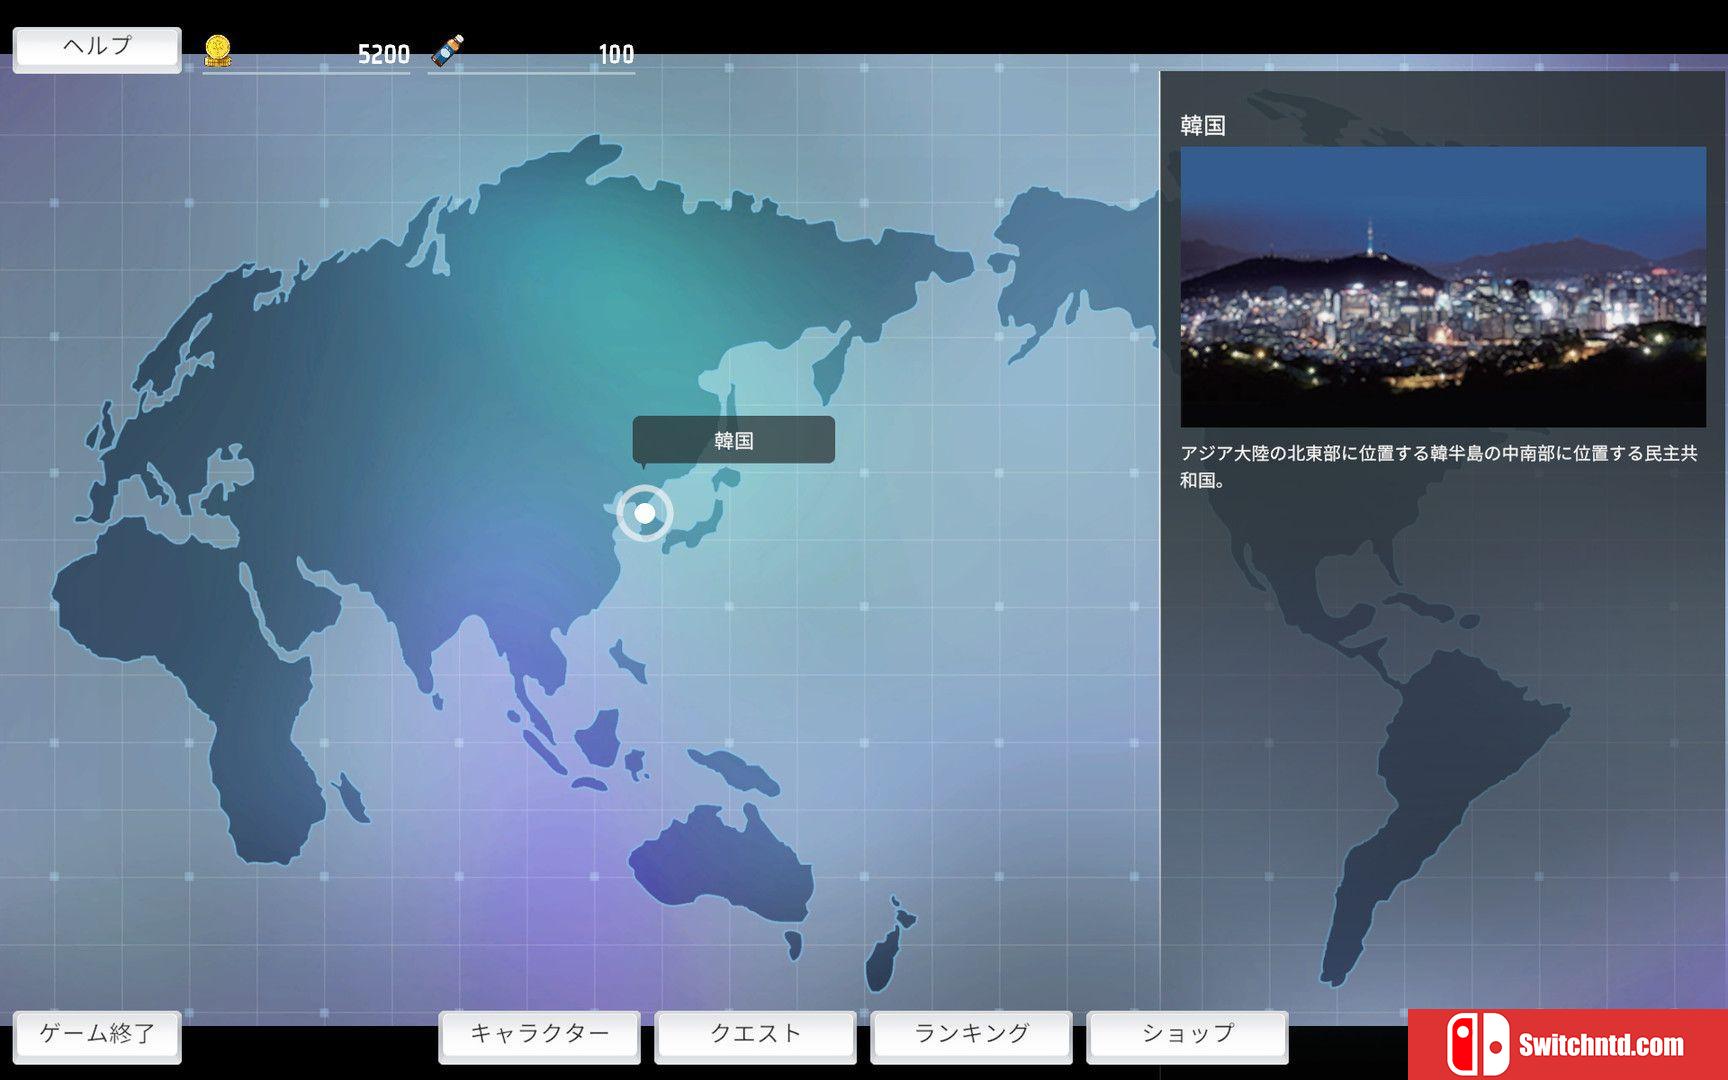Select the Korea location marker on map

[645, 513]
